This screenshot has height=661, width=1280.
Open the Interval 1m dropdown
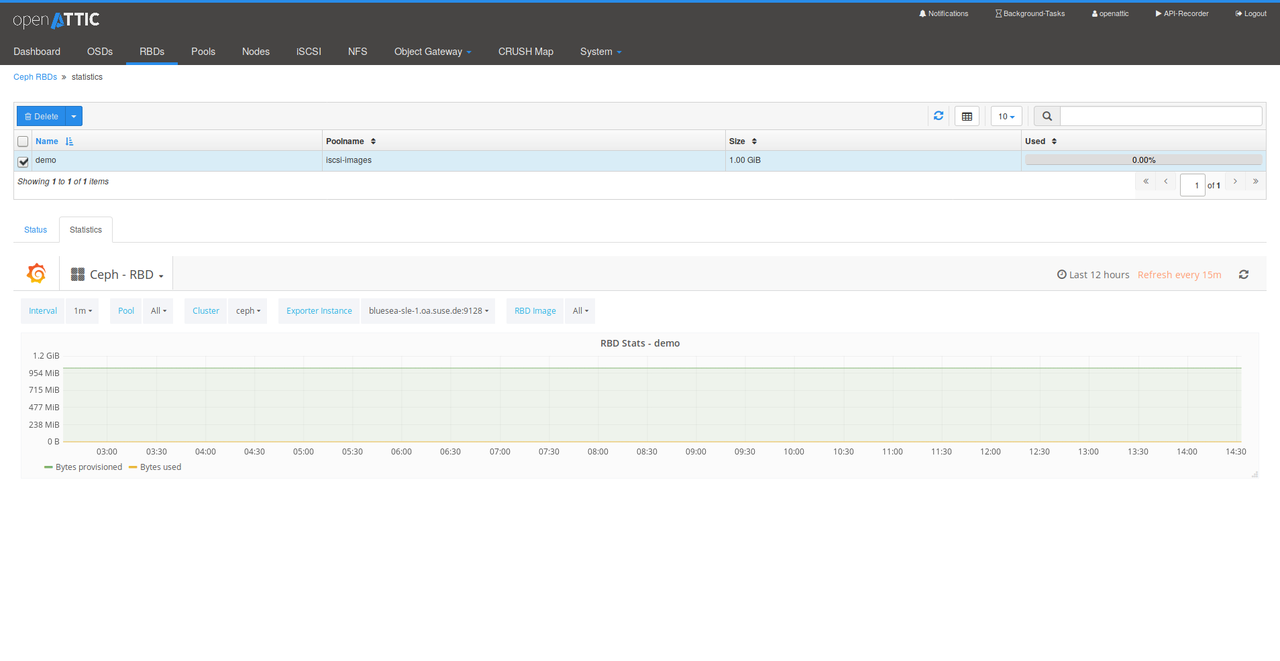click(82, 311)
